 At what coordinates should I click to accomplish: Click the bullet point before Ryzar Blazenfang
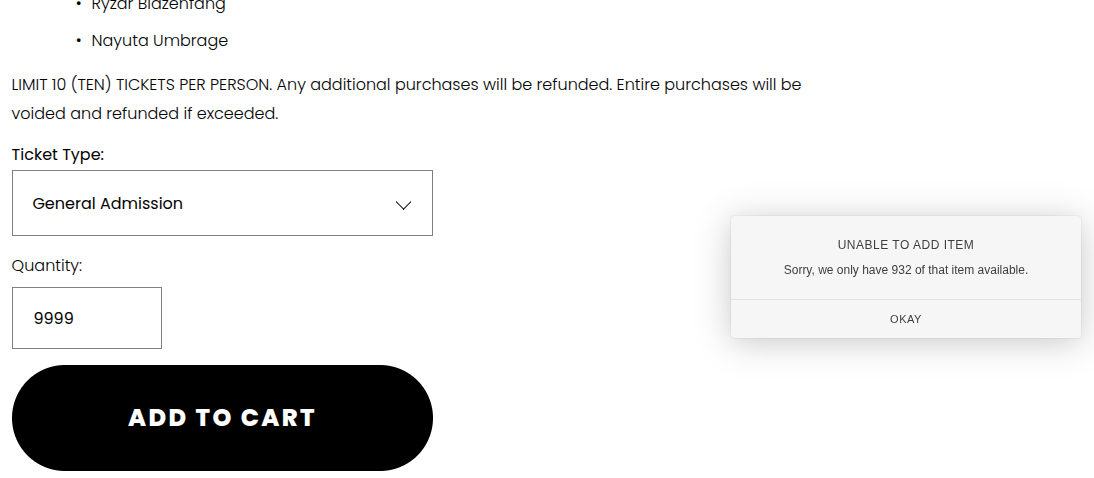click(x=79, y=5)
